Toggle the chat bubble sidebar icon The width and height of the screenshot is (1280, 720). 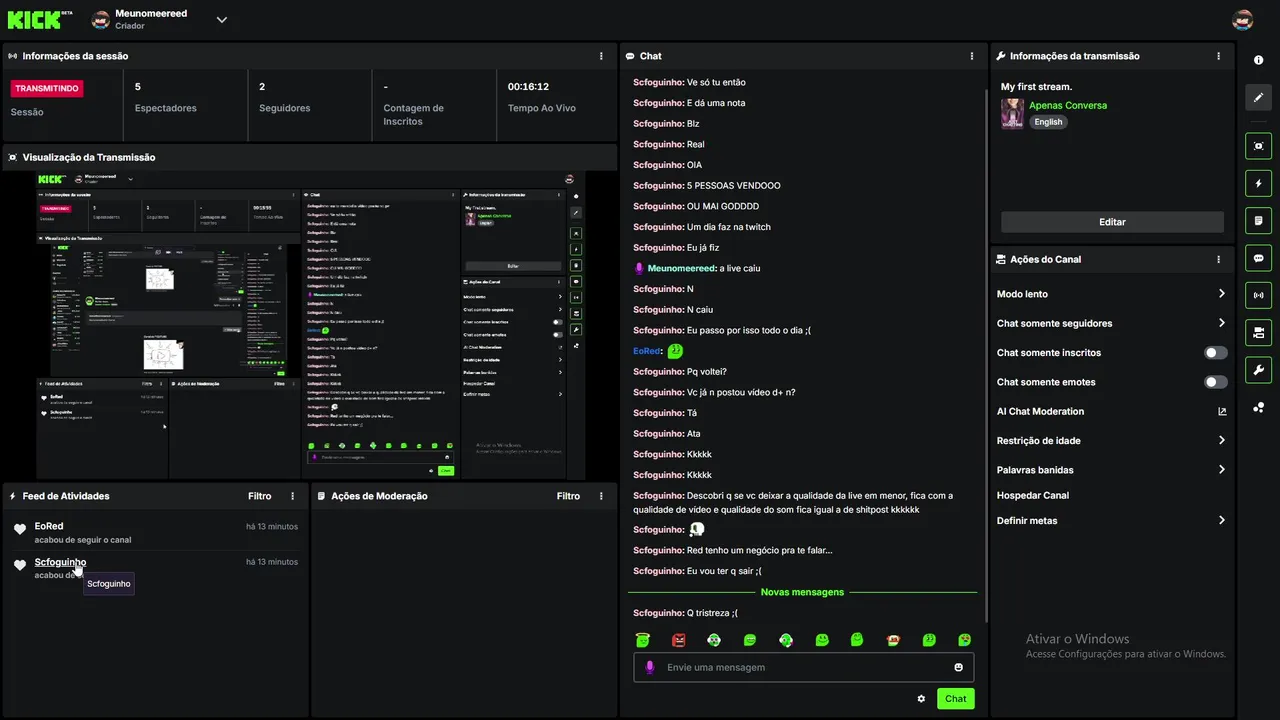pos(1258,257)
